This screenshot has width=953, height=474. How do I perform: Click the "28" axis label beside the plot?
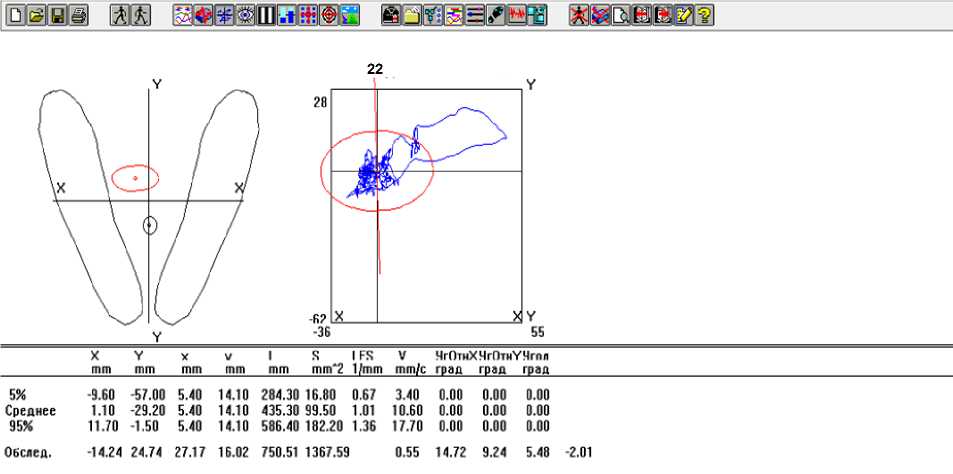coord(322,101)
